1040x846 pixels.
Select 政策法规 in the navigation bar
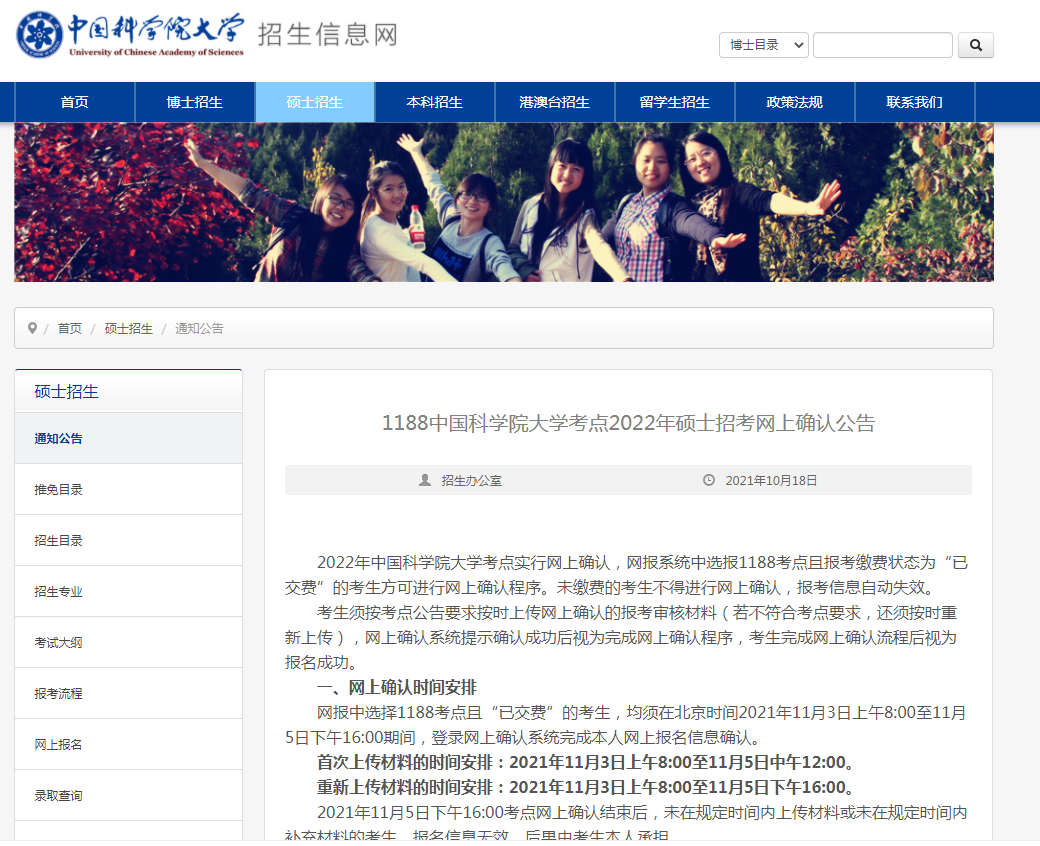coord(794,102)
